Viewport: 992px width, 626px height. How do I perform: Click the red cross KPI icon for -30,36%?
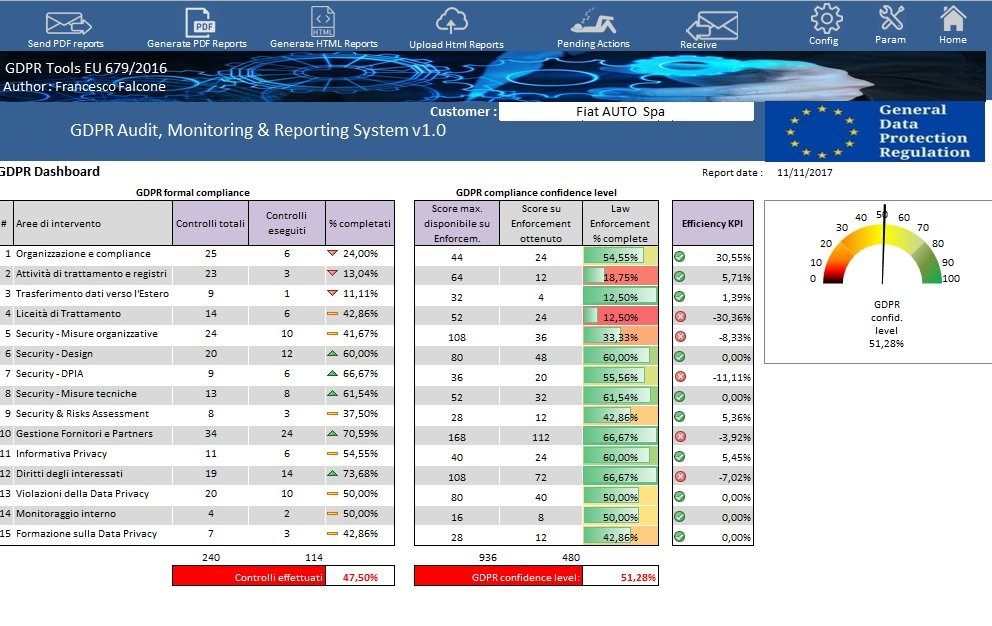click(680, 316)
